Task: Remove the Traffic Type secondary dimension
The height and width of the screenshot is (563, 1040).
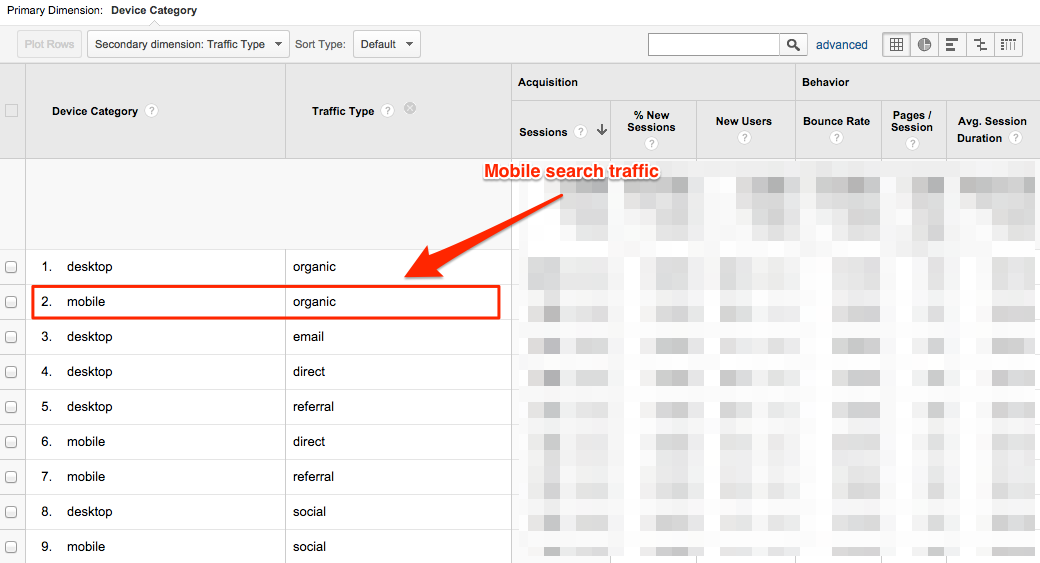Action: 411,108
